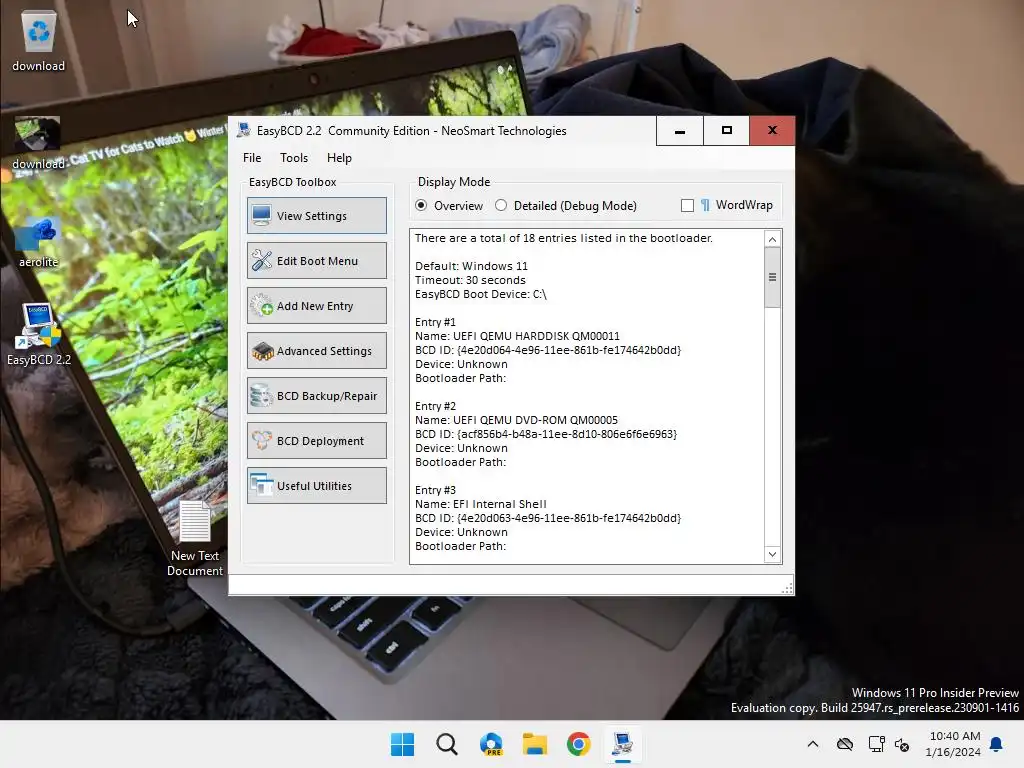Click the EasyBCD taskbar icon
The height and width of the screenshot is (768, 1024).
pyautogui.click(x=622, y=744)
